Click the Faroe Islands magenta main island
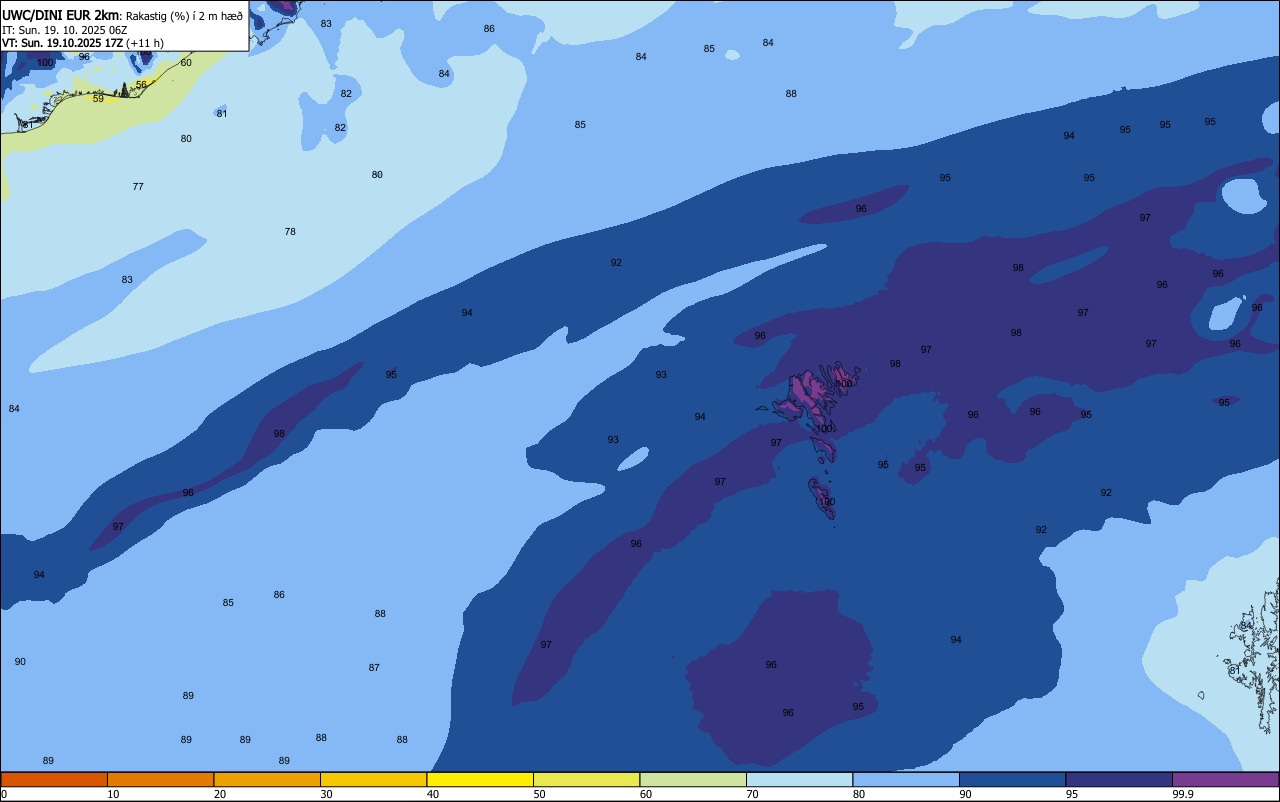Image resolution: width=1280 pixels, height=802 pixels. tap(806, 395)
